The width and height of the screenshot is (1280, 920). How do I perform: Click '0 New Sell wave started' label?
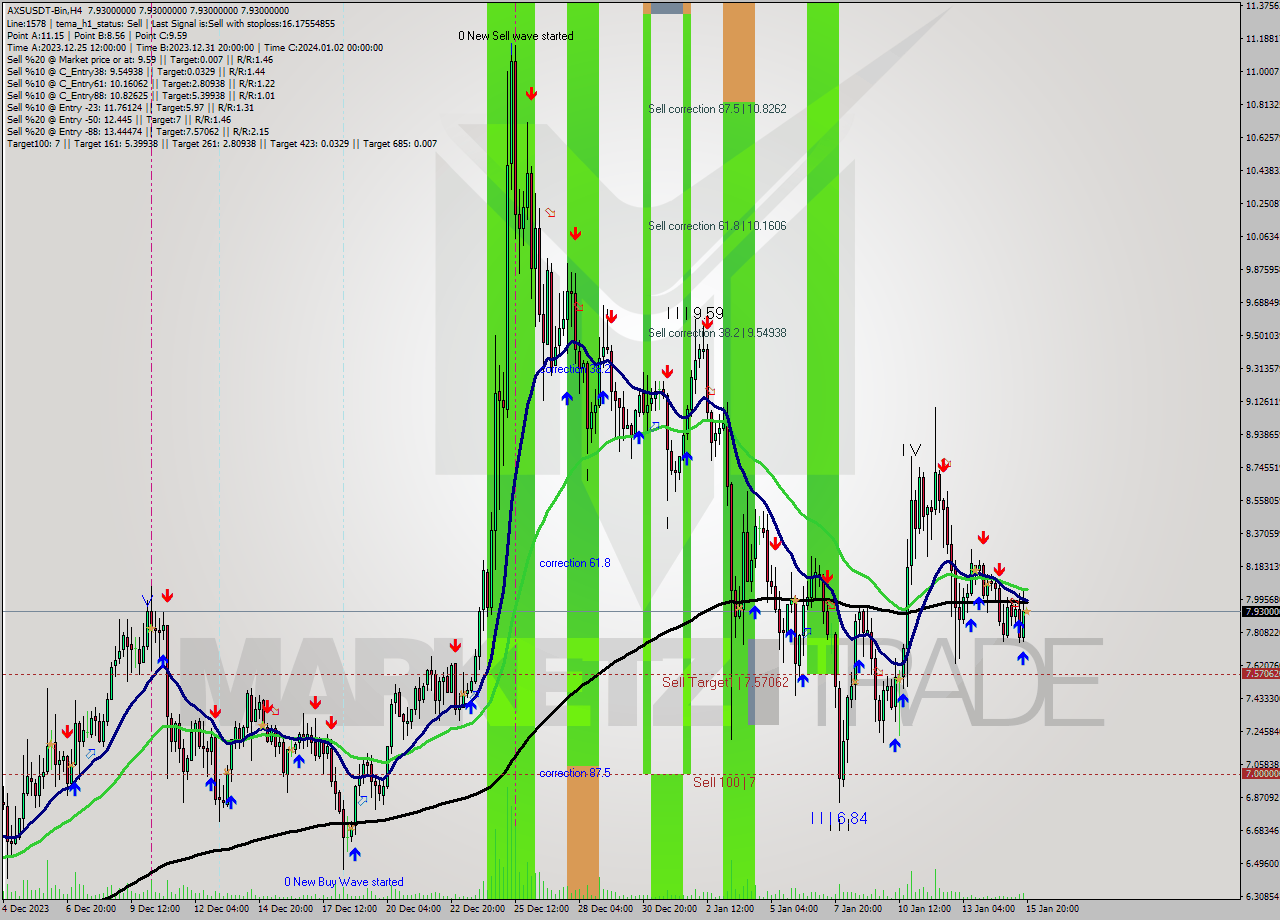516,36
